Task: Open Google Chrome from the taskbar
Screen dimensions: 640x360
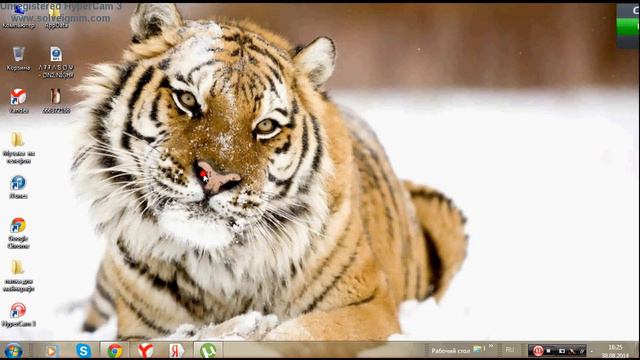Action: 115,351
